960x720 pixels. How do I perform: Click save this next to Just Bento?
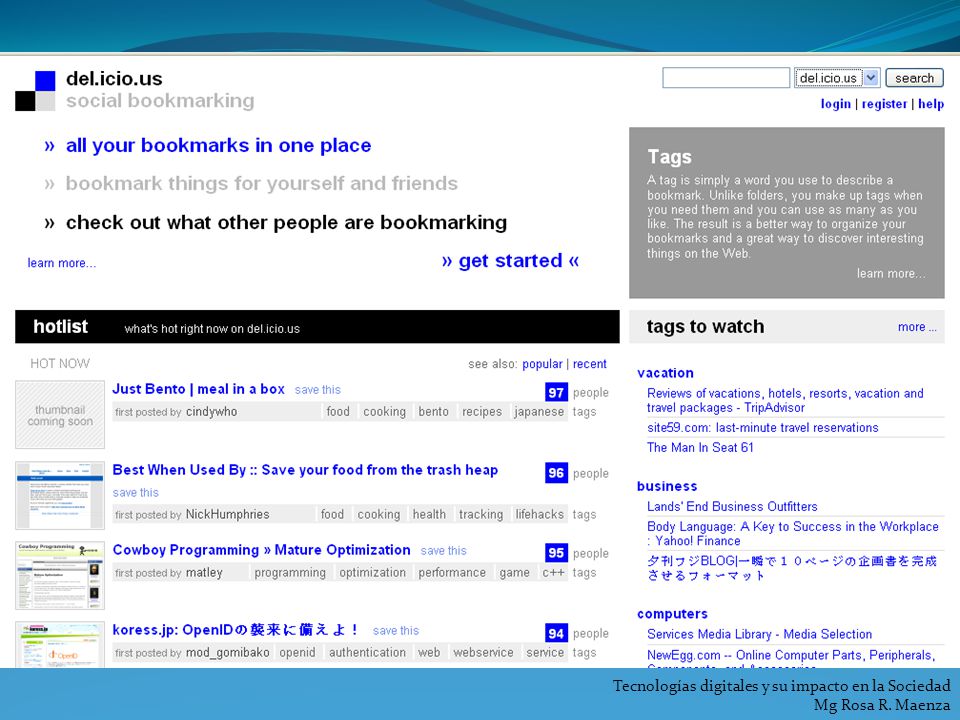(x=318, y=390)
